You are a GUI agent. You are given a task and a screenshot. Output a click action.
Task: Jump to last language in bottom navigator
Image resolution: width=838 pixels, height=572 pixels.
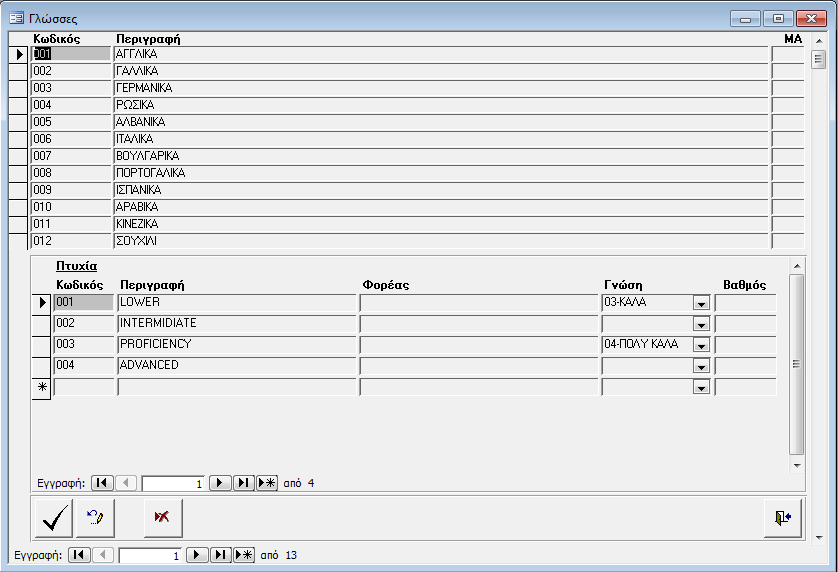point(221,555)
